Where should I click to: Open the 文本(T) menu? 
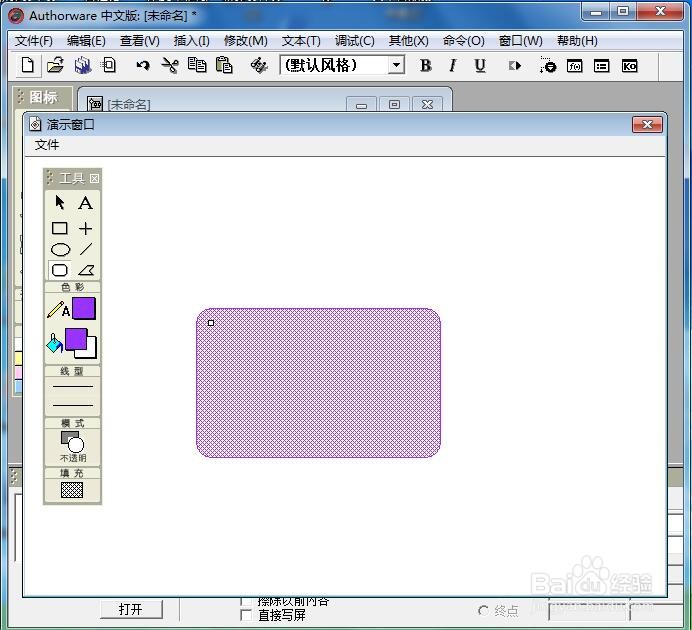[x=301, y=41]
